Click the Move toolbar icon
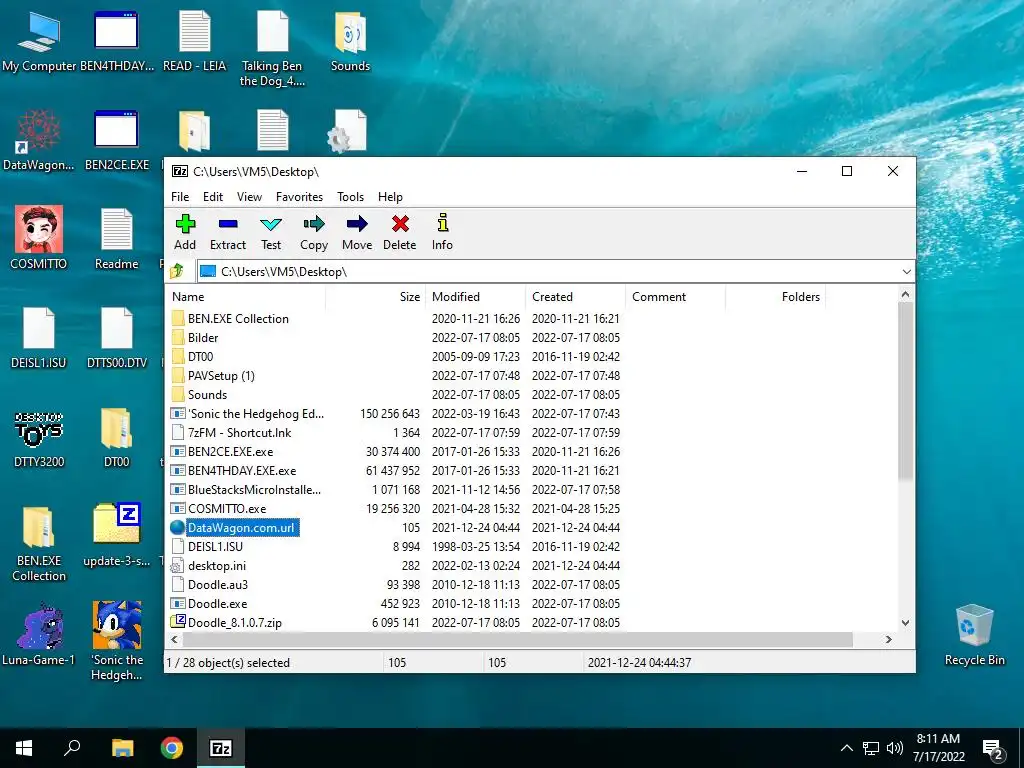 click(357, 232)
